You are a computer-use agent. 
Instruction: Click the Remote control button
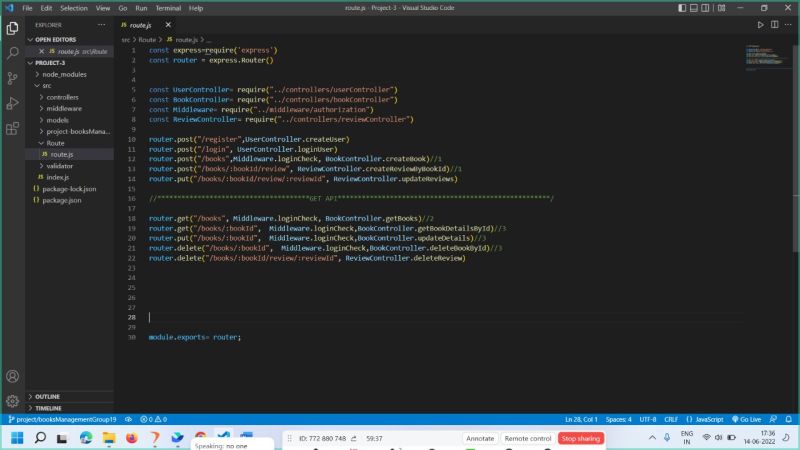pyautogui.click(x=527, y=438)
